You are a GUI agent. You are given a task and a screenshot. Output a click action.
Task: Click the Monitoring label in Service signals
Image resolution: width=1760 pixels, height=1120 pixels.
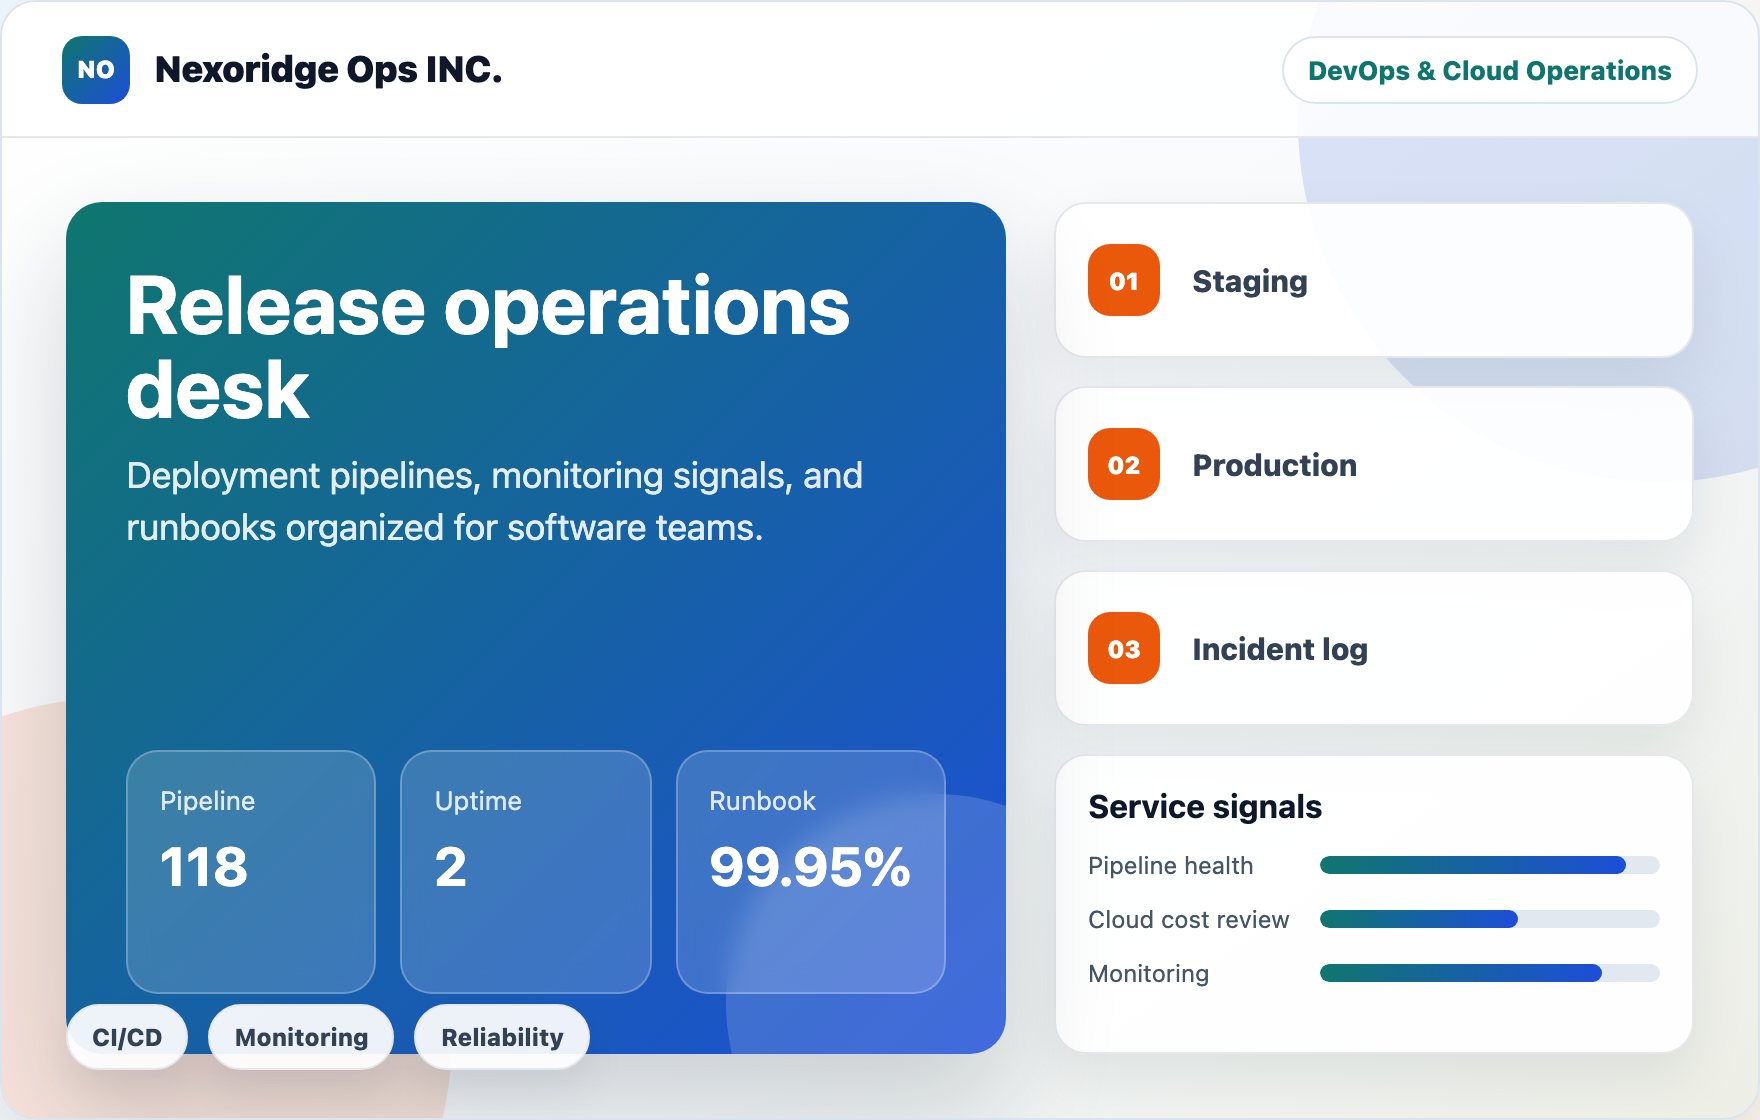click(1148, 973)
